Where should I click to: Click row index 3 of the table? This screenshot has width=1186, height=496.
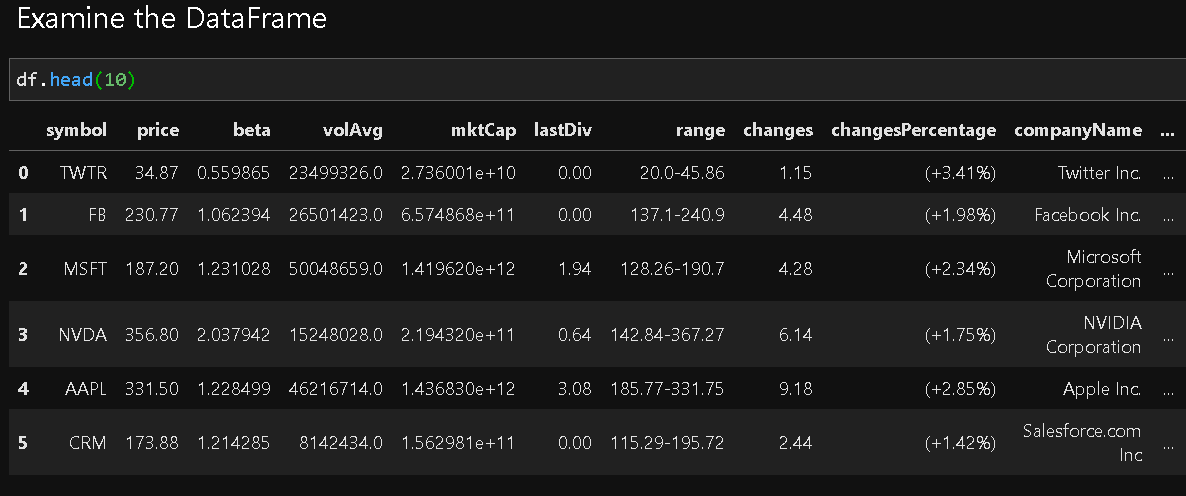(x=23, y=335)
